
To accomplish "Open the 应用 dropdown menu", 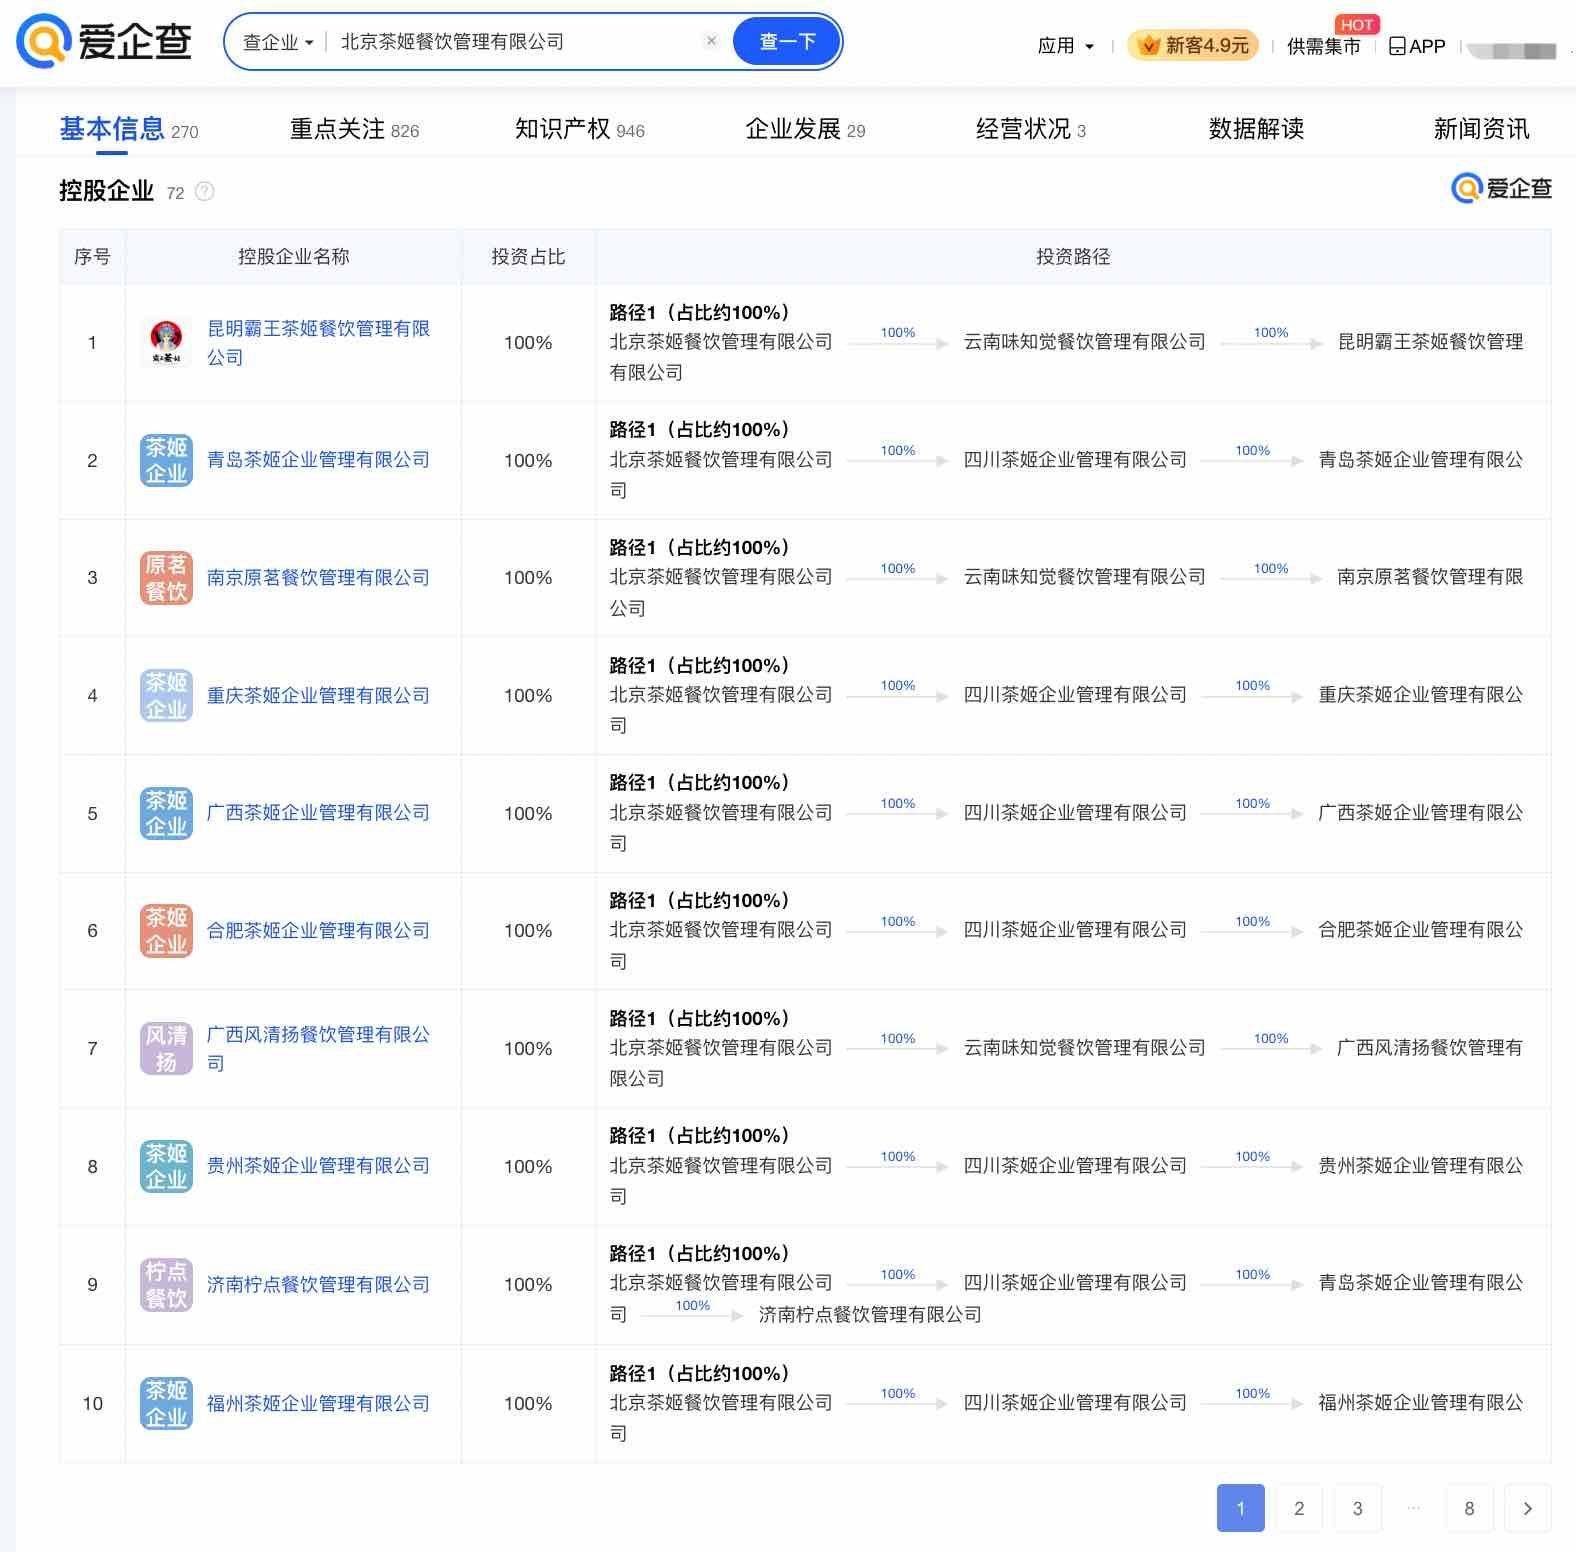I will (1065, 46).
